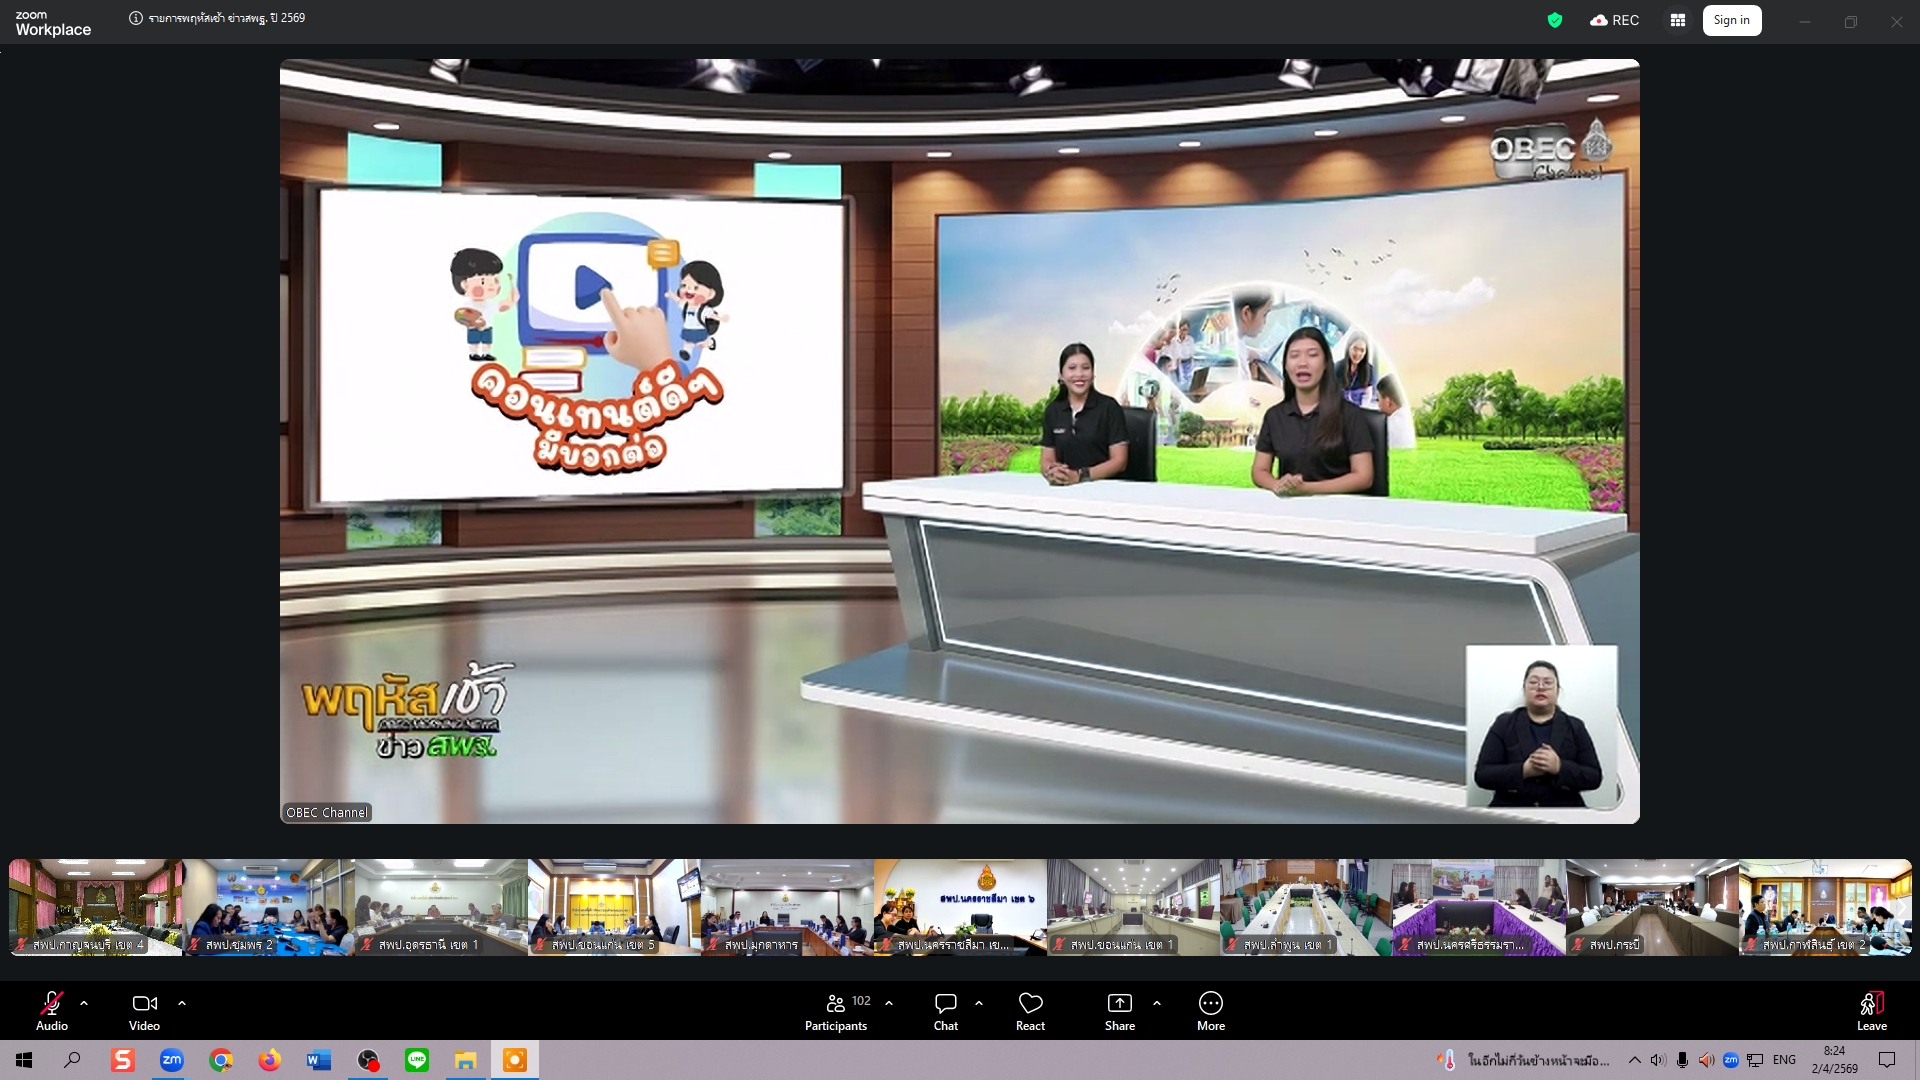
Task: Open the More options menu
Action: tap(1210, 1009)
